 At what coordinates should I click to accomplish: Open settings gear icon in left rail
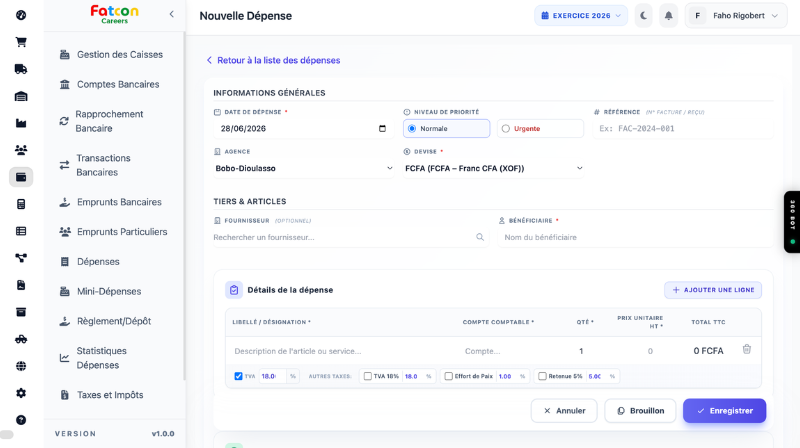[21, 393]
